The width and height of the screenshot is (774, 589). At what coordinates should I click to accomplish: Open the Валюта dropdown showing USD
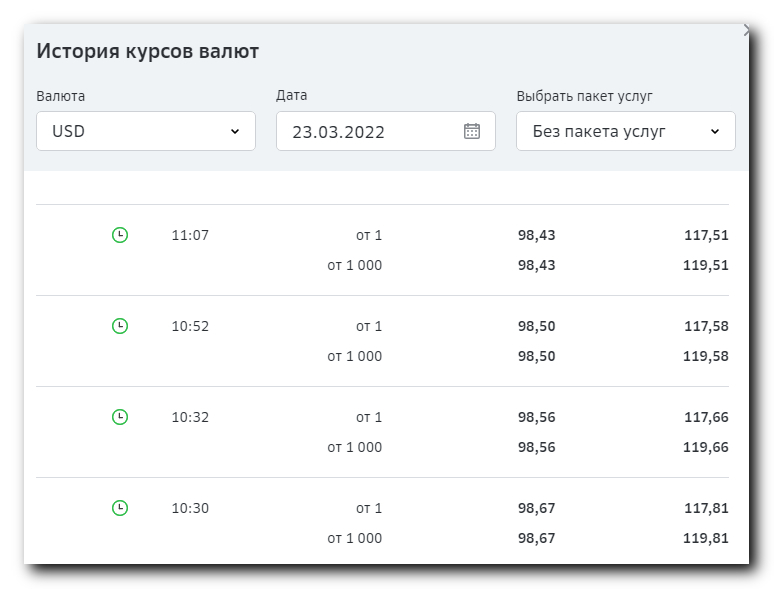(146, 131)
